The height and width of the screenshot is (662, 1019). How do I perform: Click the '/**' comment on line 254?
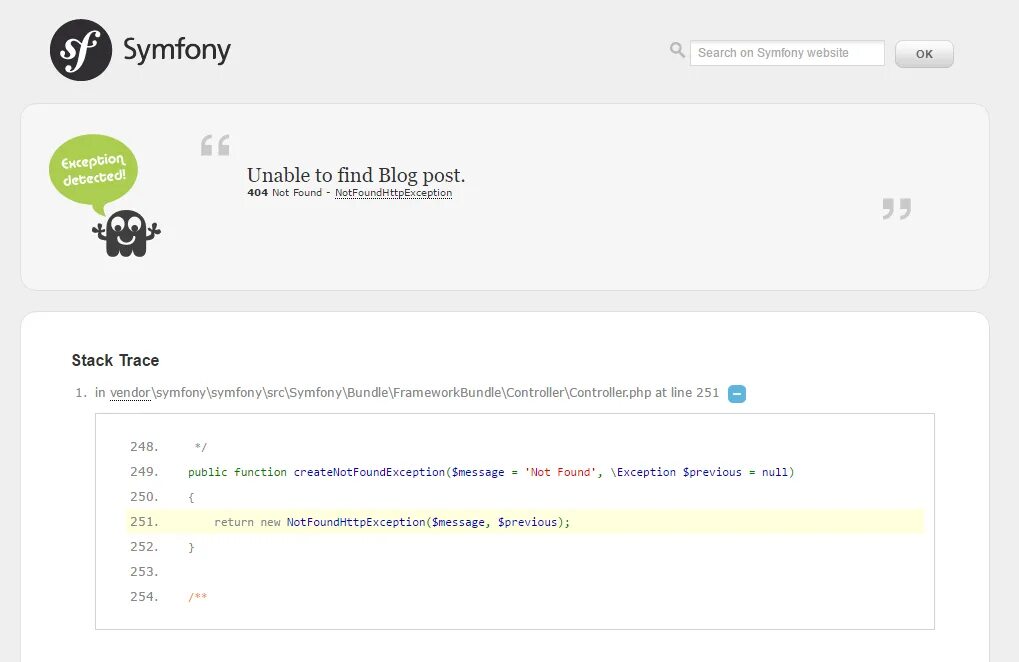click(x=198, y=596)
